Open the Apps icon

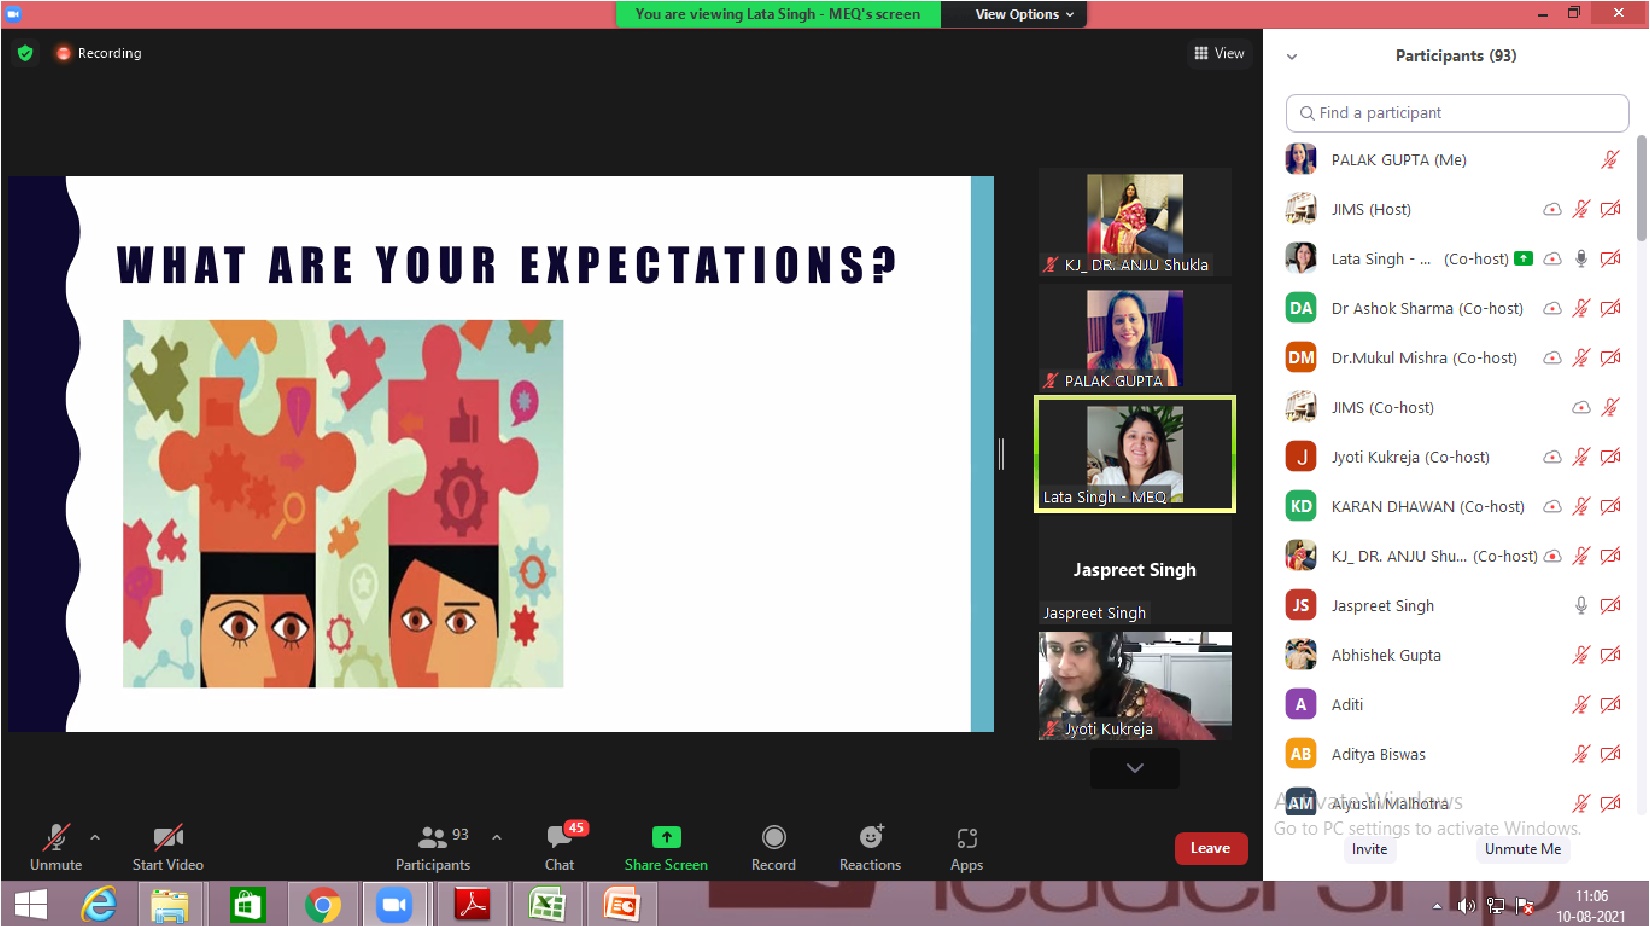pos(966,838)
